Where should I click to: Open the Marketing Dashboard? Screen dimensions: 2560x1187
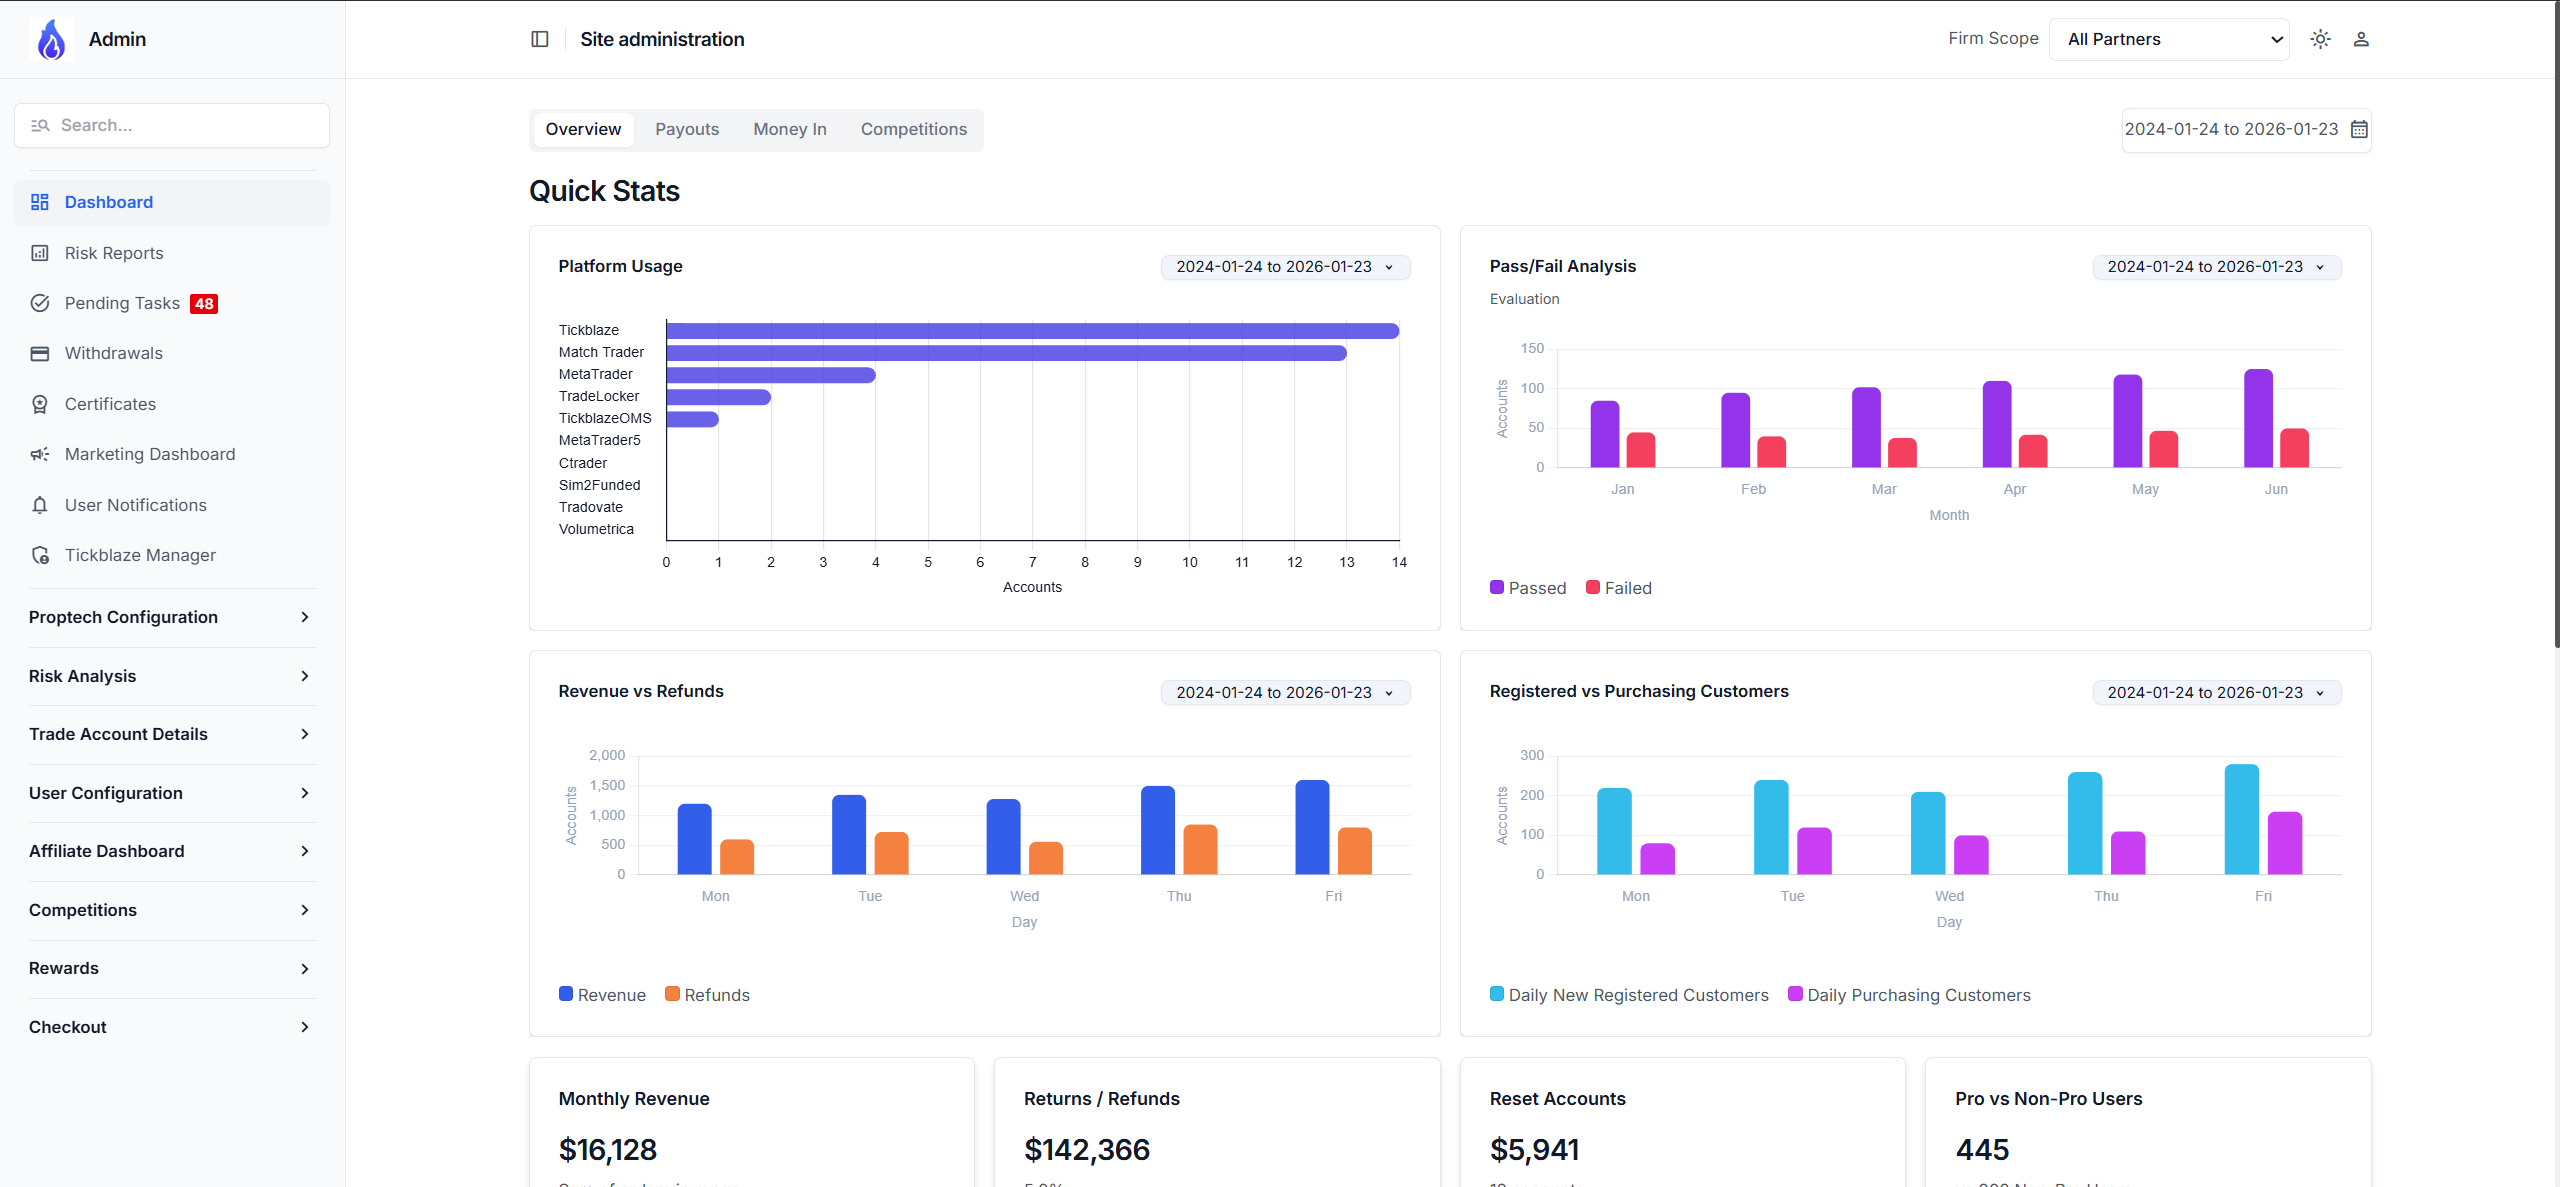tap(150, 454)
